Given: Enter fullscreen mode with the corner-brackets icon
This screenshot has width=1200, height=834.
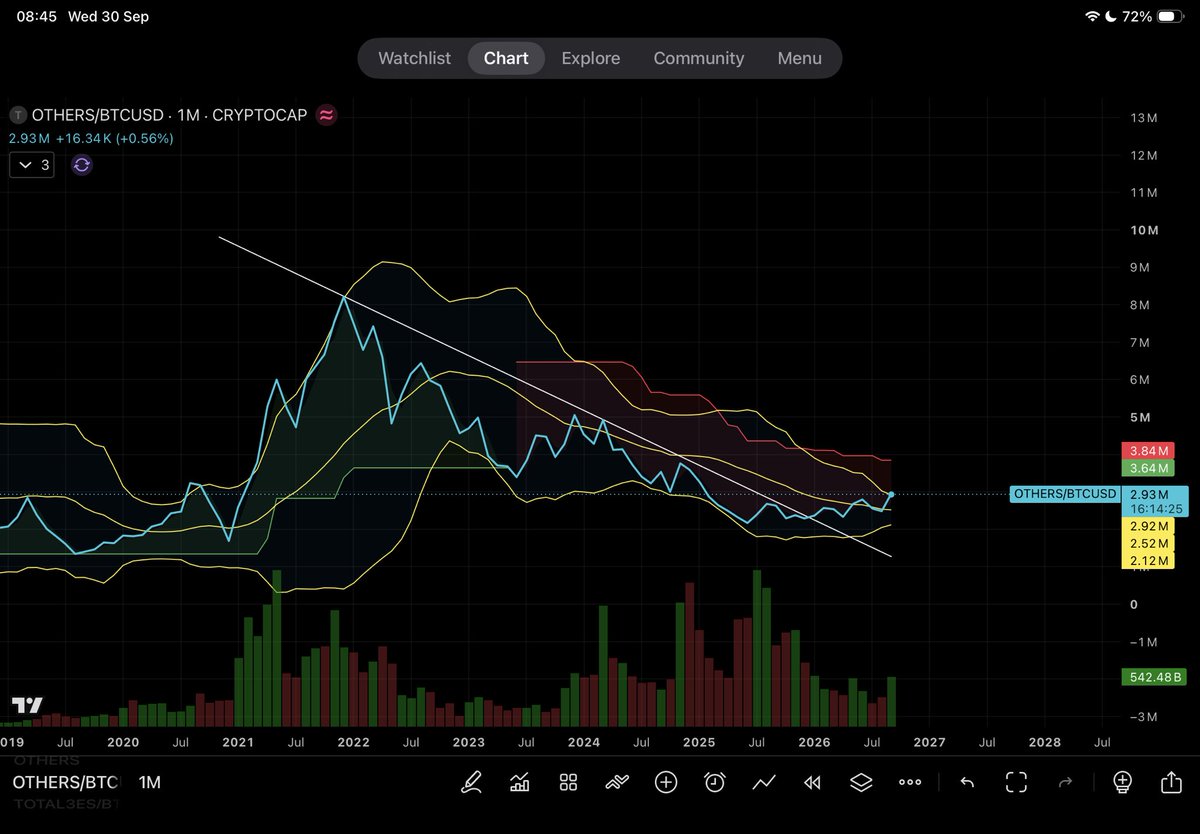Looking at the screenshot, I should (1017, 782).
